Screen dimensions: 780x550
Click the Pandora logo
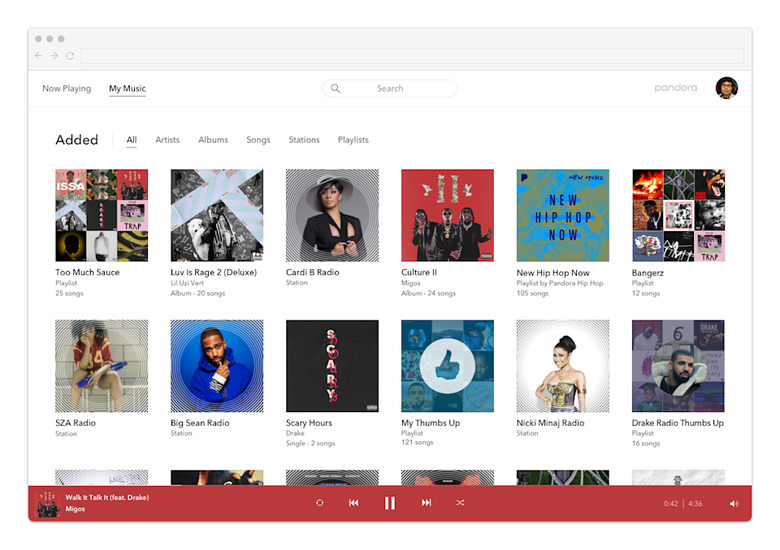[676, 88]
